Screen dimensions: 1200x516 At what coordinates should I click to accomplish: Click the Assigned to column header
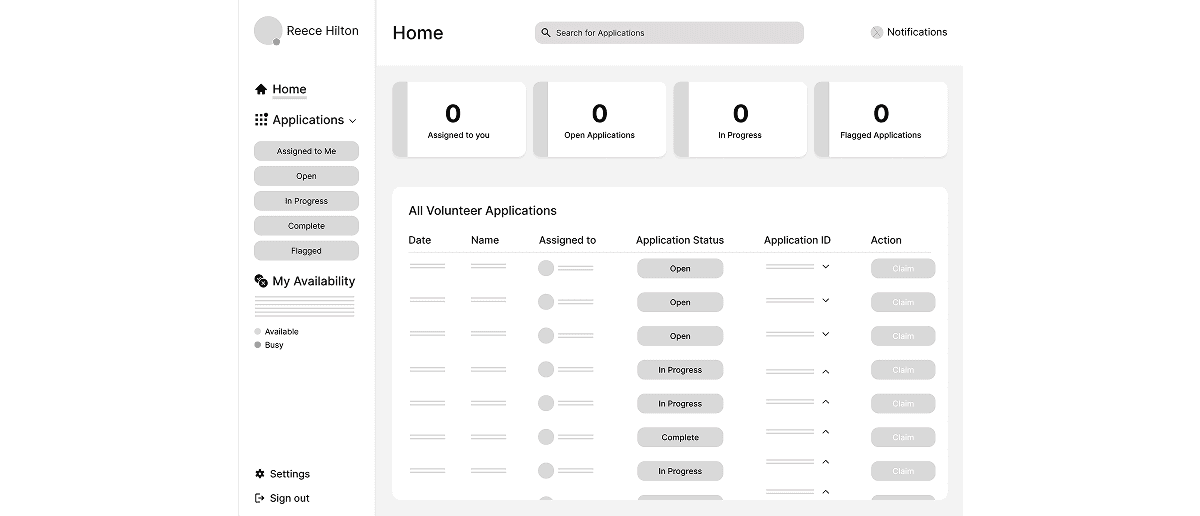click(567, 240)
